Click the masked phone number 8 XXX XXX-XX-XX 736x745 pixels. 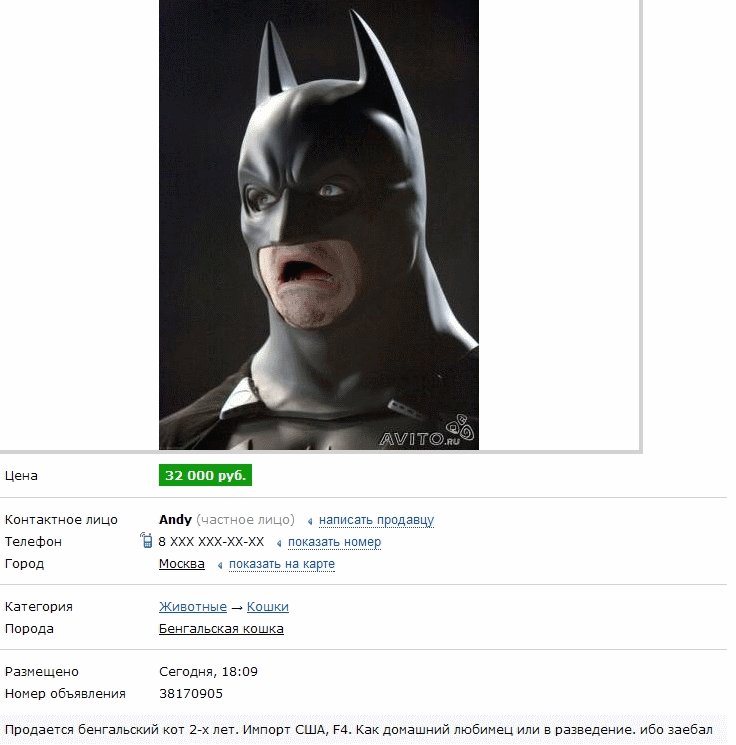click(x=211, y=542)
